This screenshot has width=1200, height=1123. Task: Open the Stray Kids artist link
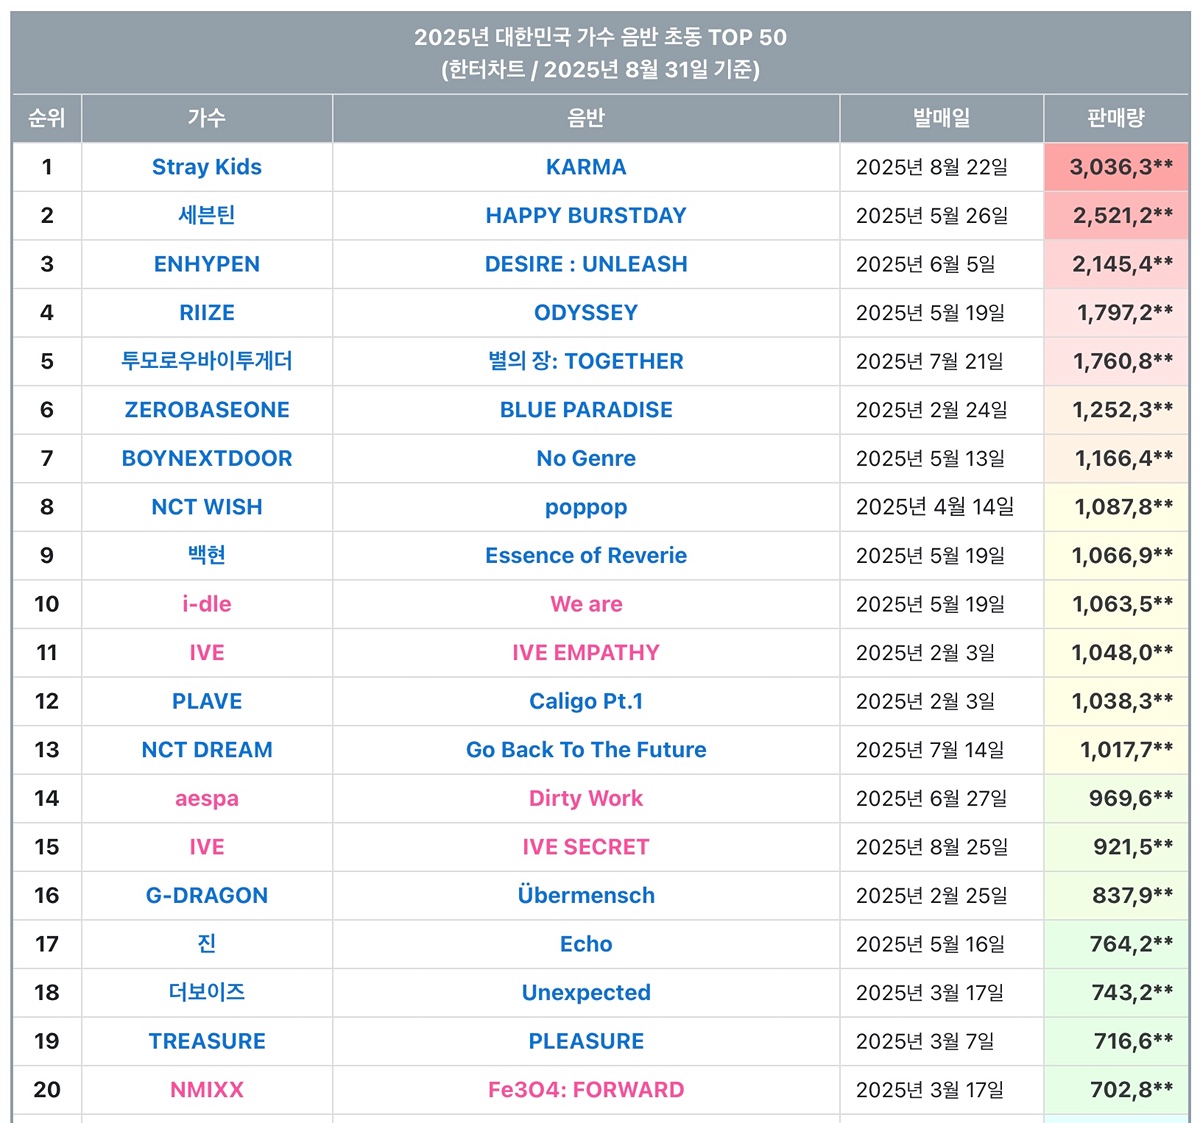(207, 167)
